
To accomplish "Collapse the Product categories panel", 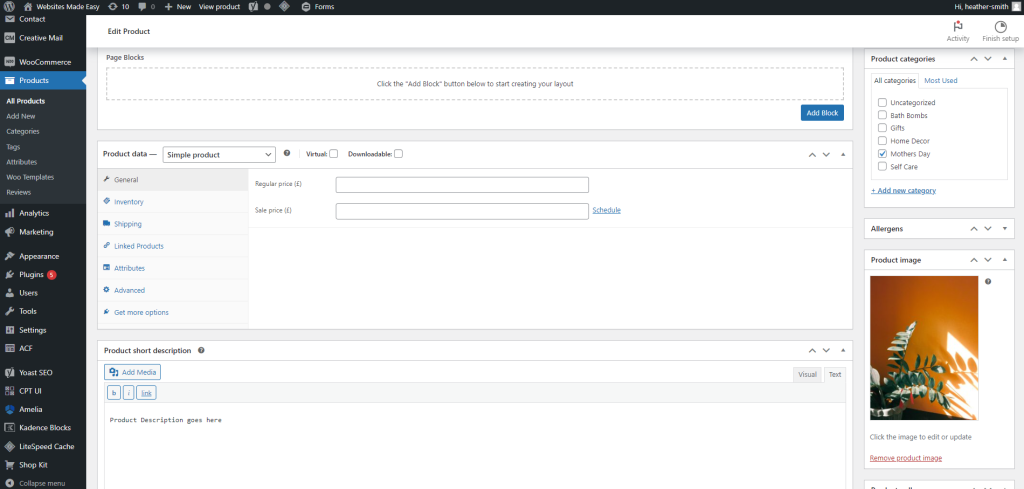I will 1005,59.
